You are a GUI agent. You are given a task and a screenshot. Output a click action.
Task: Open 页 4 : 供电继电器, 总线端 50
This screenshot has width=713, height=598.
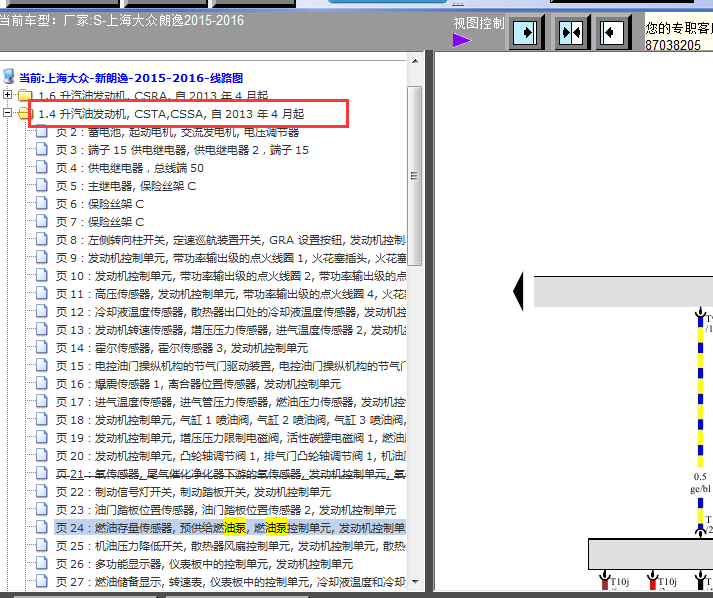[x=130, y=168]
